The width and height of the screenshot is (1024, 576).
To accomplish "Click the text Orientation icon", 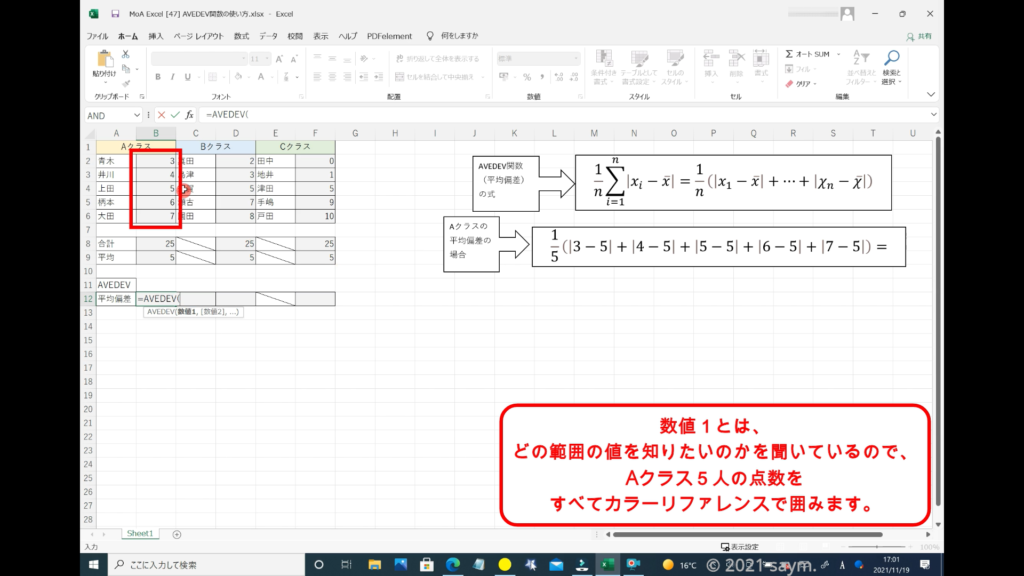I will pos(364,58).
